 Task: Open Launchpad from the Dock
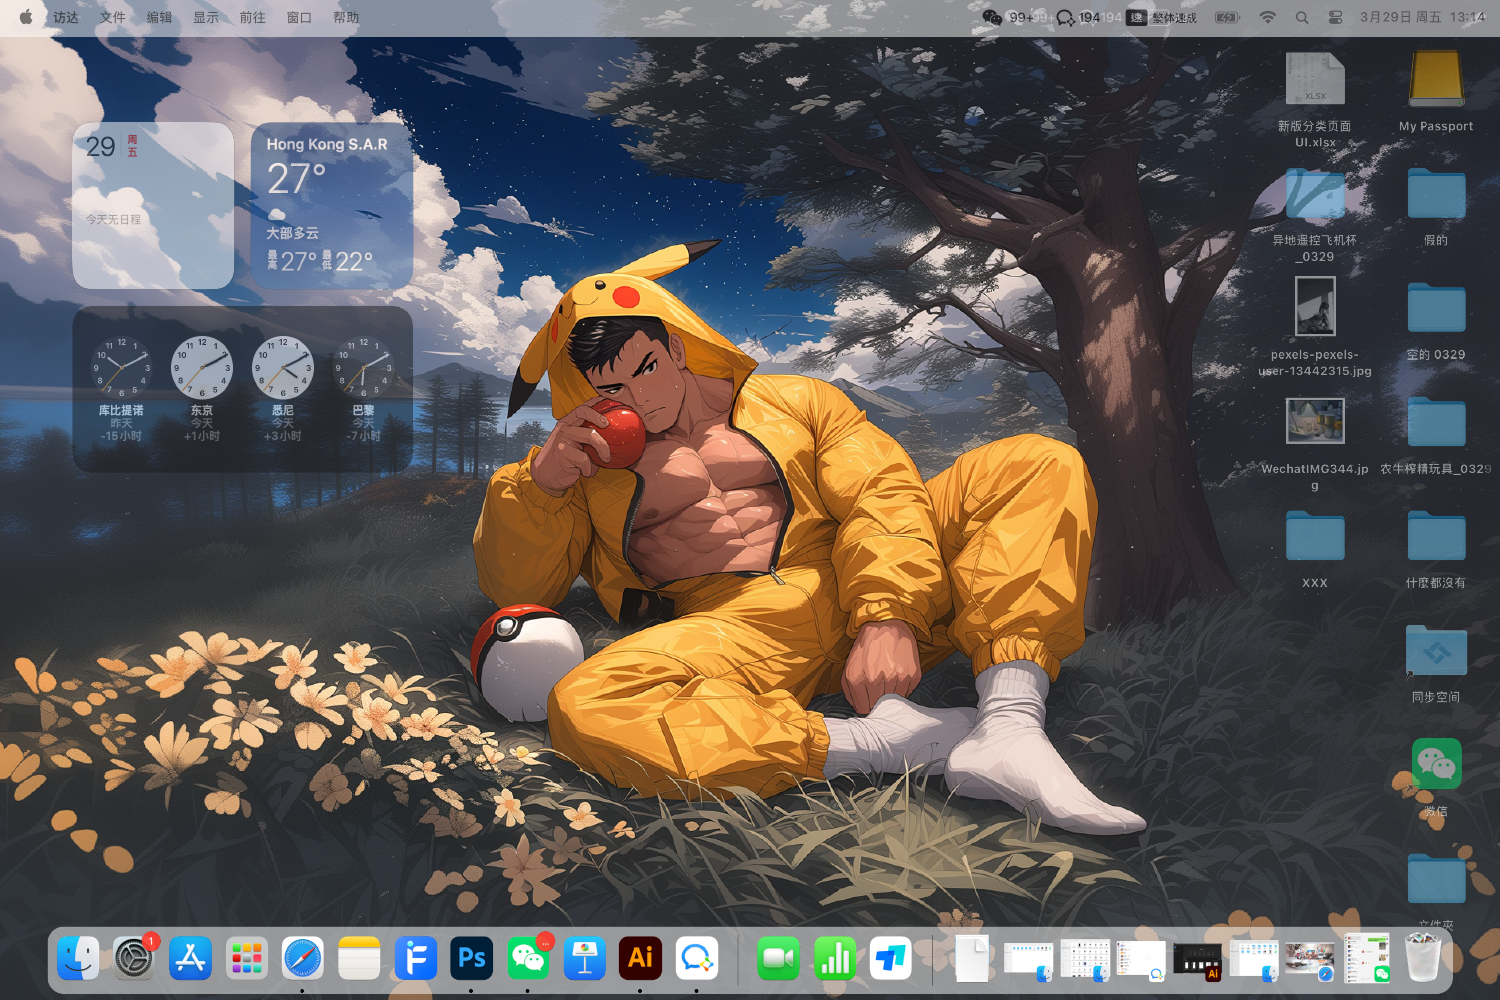click(246, 959)
